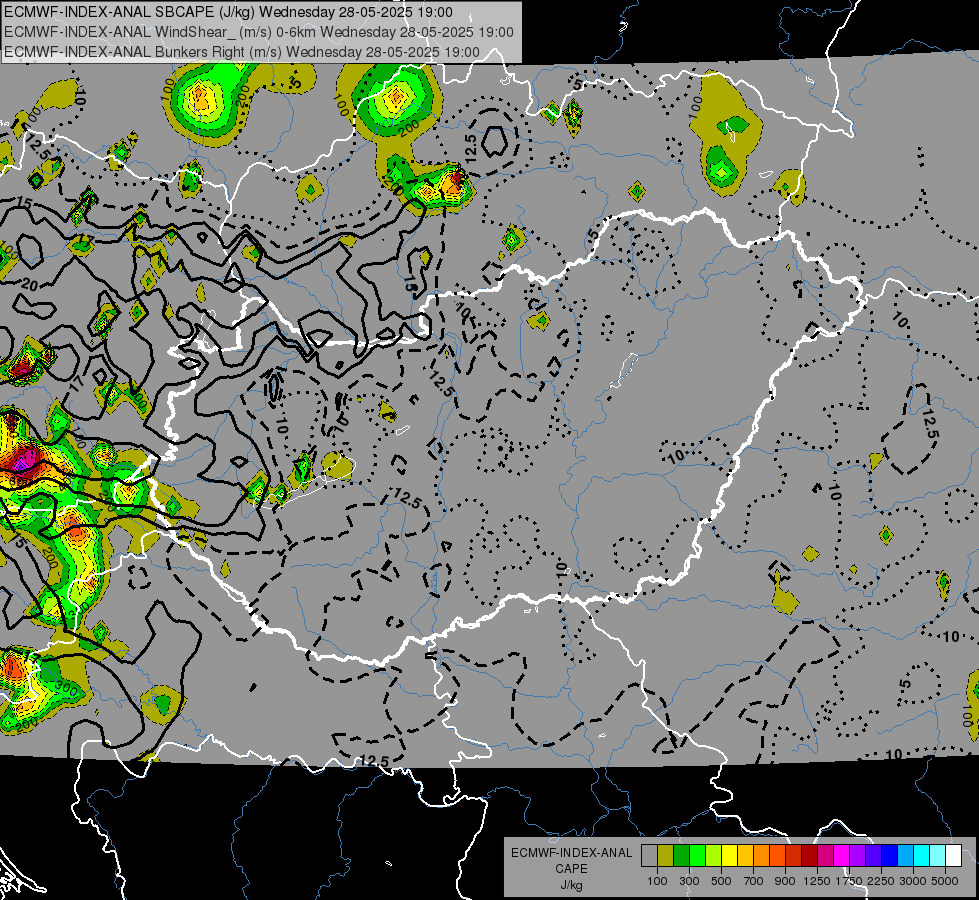Click the legend value 1250
Image resolution: width=979 pixels, height=900 pixels.
pyautogui.click(x=817, y=881)
